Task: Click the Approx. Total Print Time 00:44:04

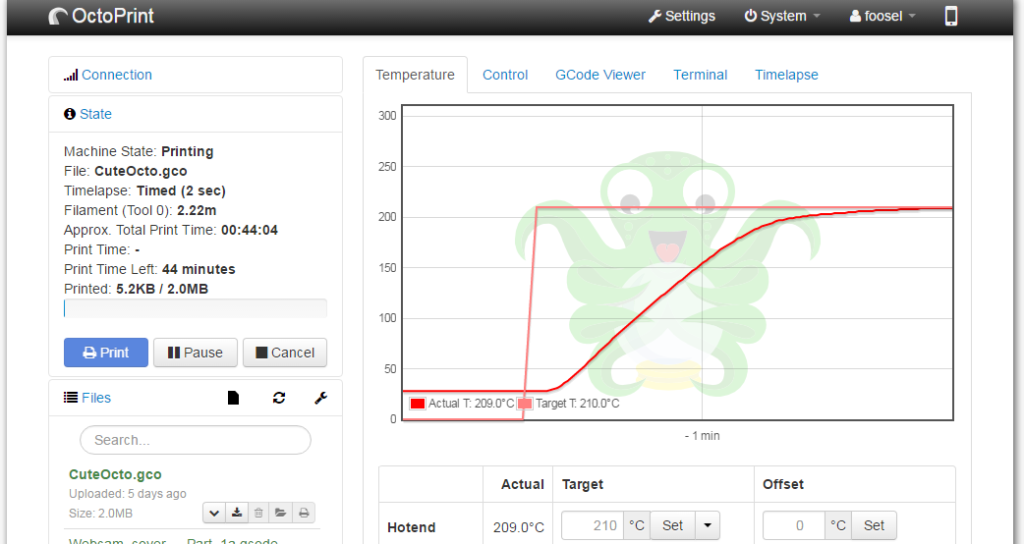Action: tap(170, 230)
